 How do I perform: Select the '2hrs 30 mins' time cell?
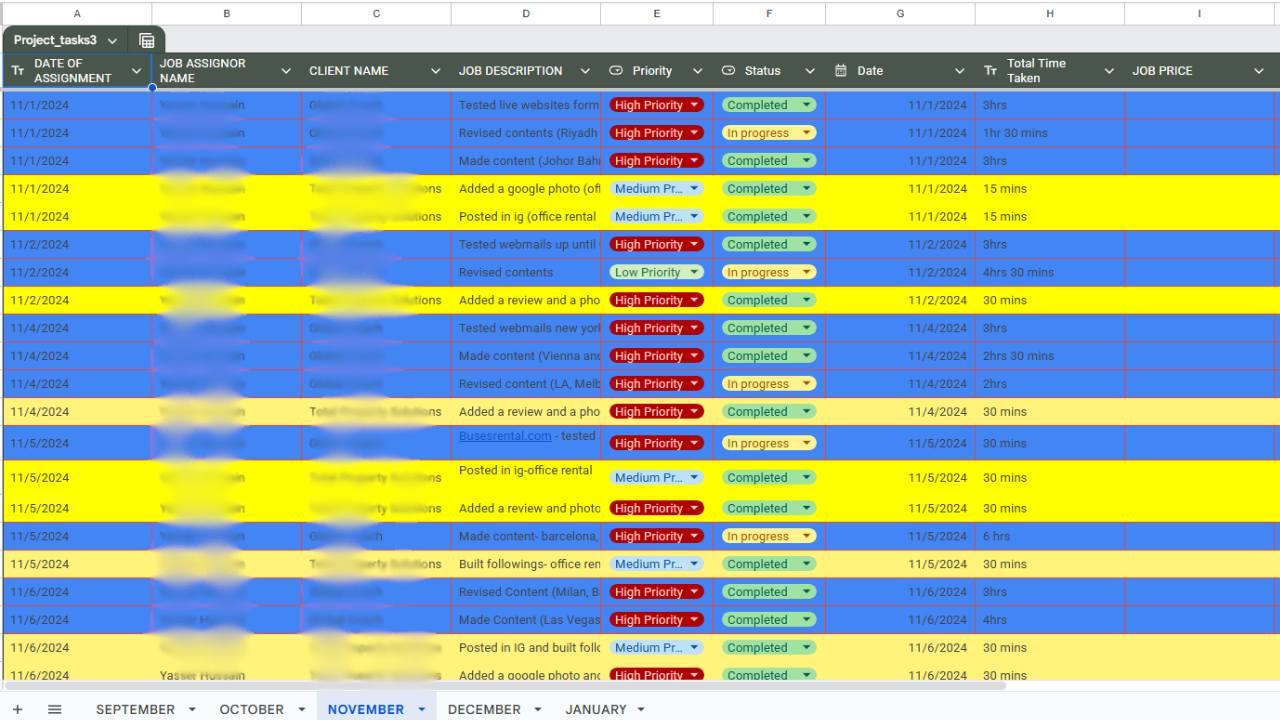pos(1050,356)
